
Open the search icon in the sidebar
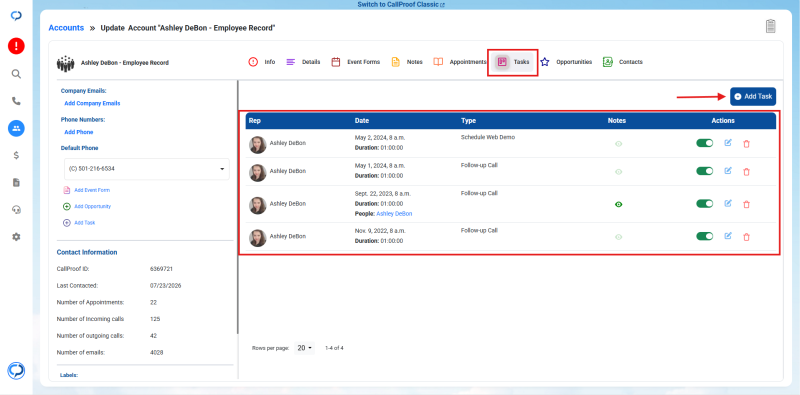(x=16, y=74)
